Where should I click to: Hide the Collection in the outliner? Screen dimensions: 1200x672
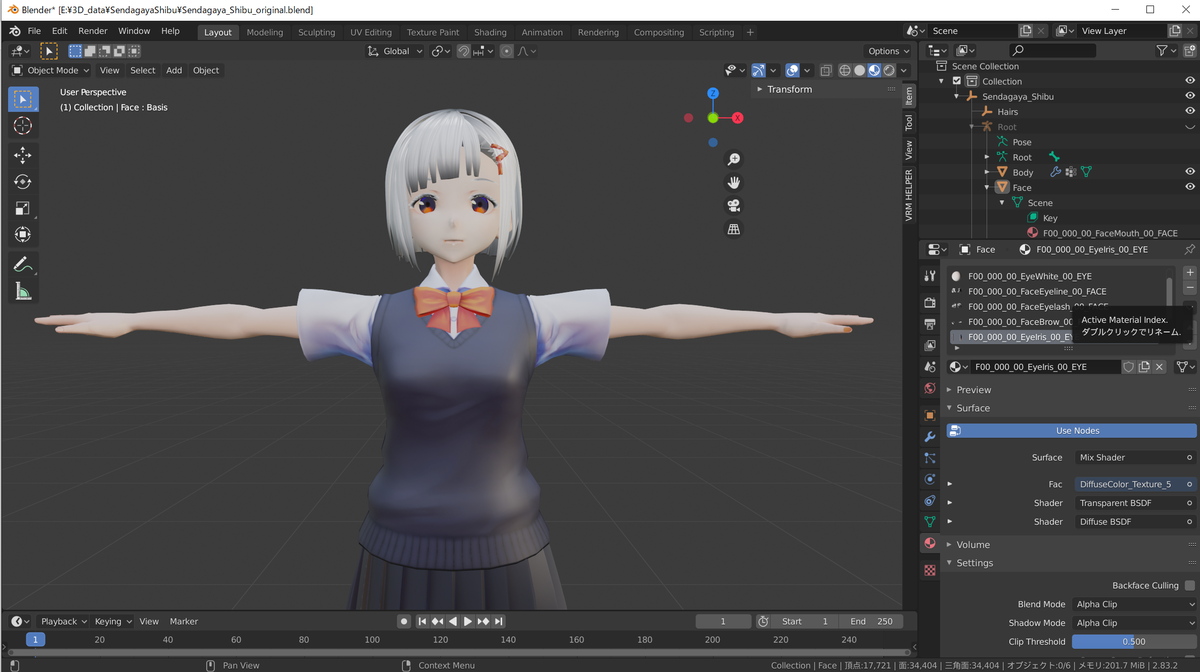[x=1190, y=81]
